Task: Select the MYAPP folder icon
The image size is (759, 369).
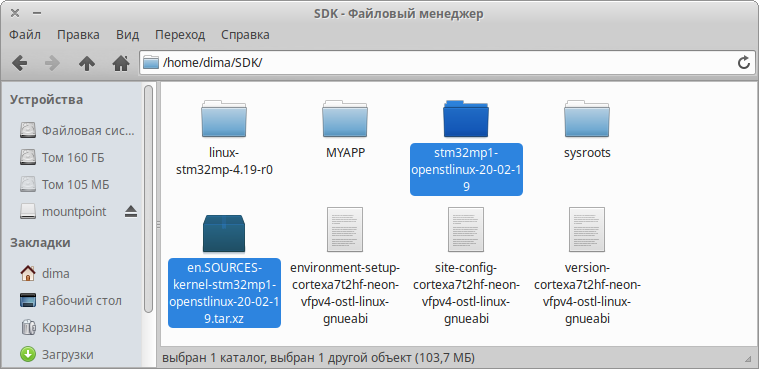Action: click(x=345, y=119)
